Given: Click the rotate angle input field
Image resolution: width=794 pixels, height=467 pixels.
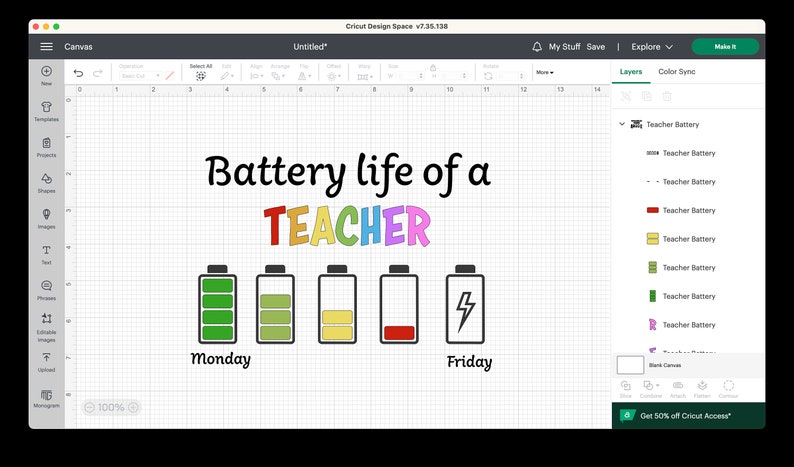Looking at the screenshot, I should point(510,76).
